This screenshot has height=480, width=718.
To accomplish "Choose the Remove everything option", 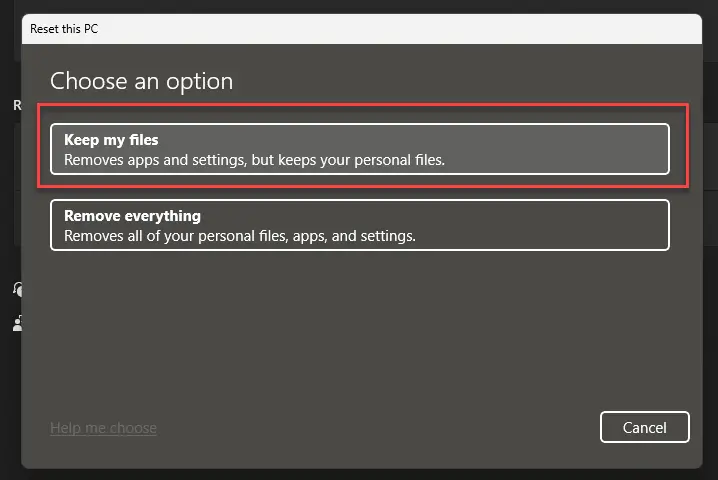I will [359, 225].
